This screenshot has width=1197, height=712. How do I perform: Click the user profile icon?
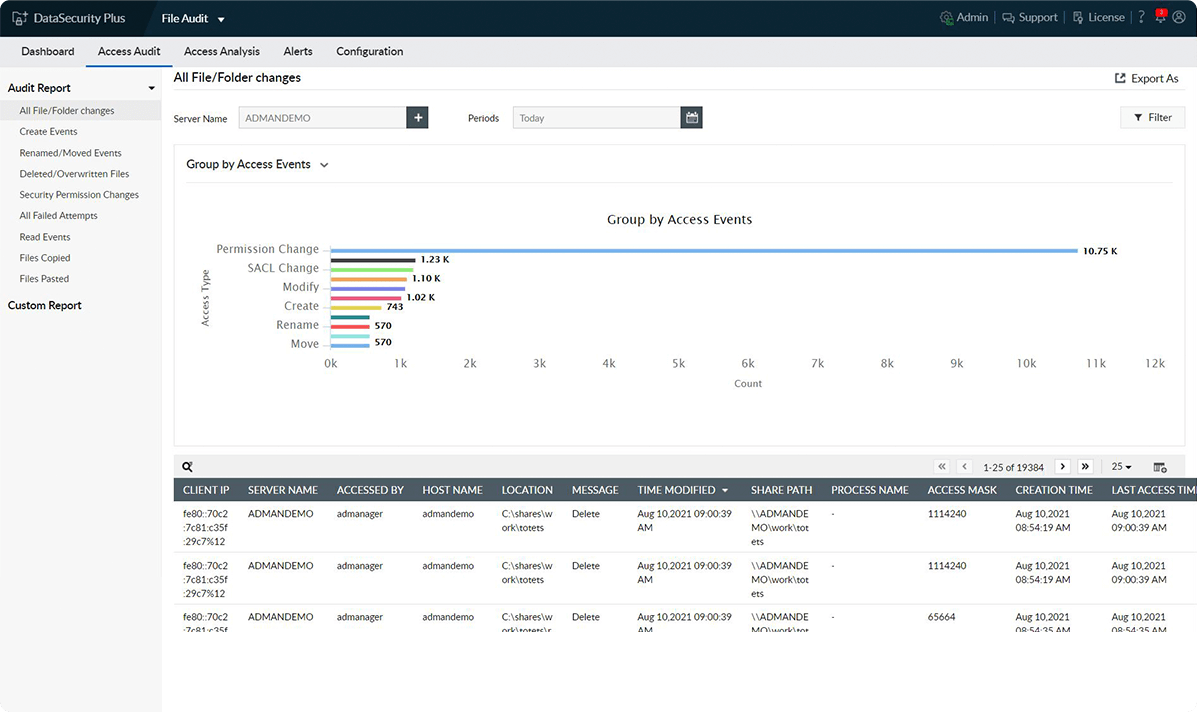click(x=1179, y=18)
